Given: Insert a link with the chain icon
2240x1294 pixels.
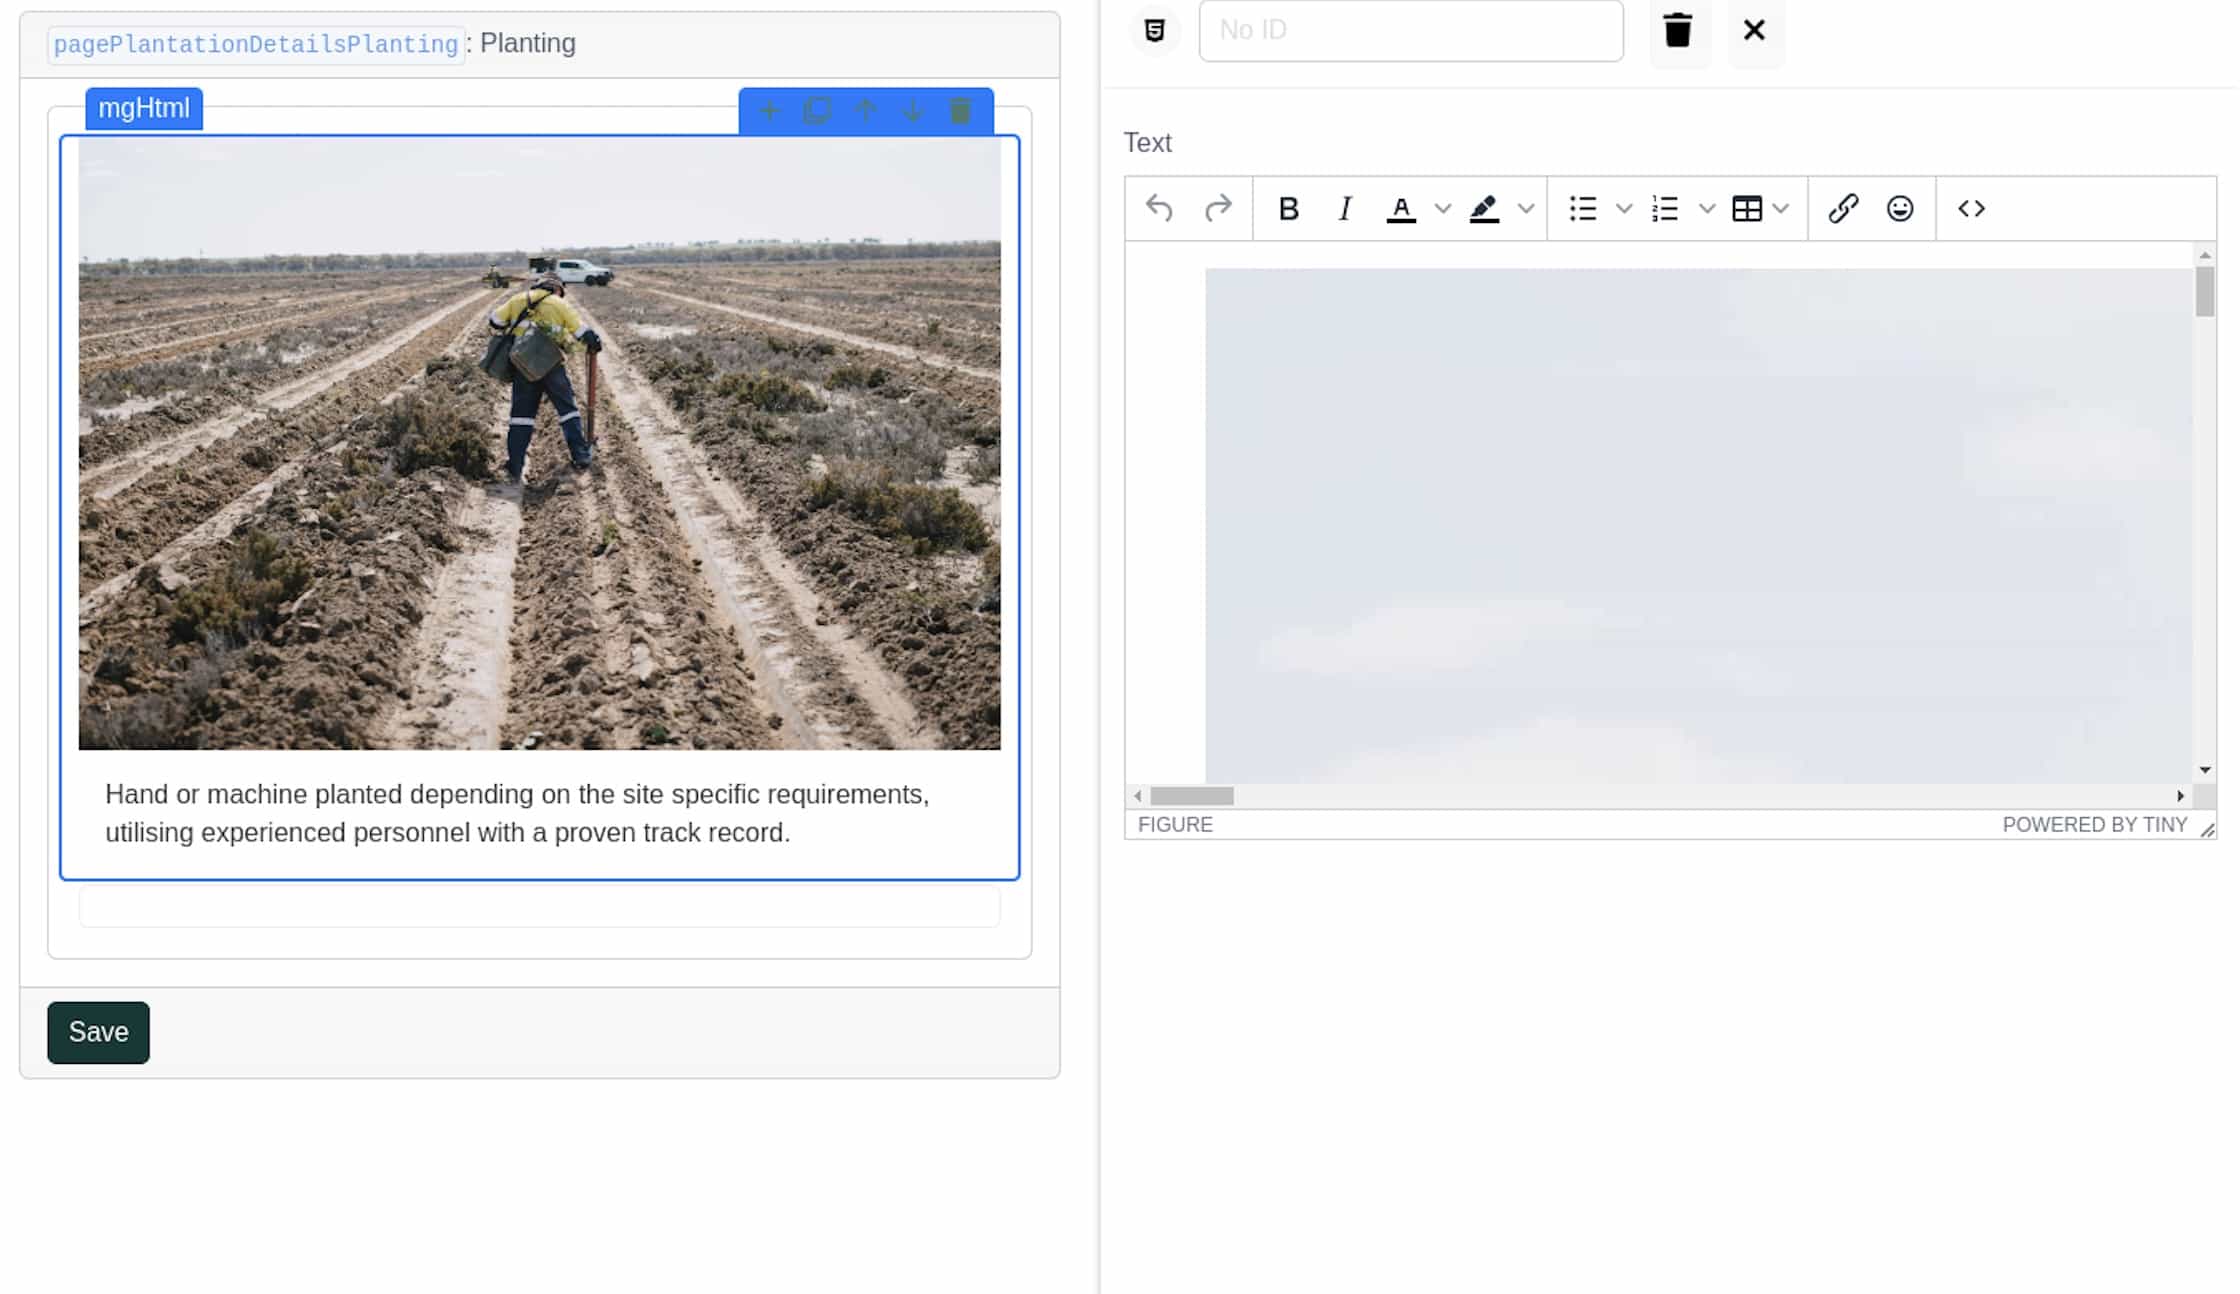Looking at the screenshot, I should (1843, 209).
